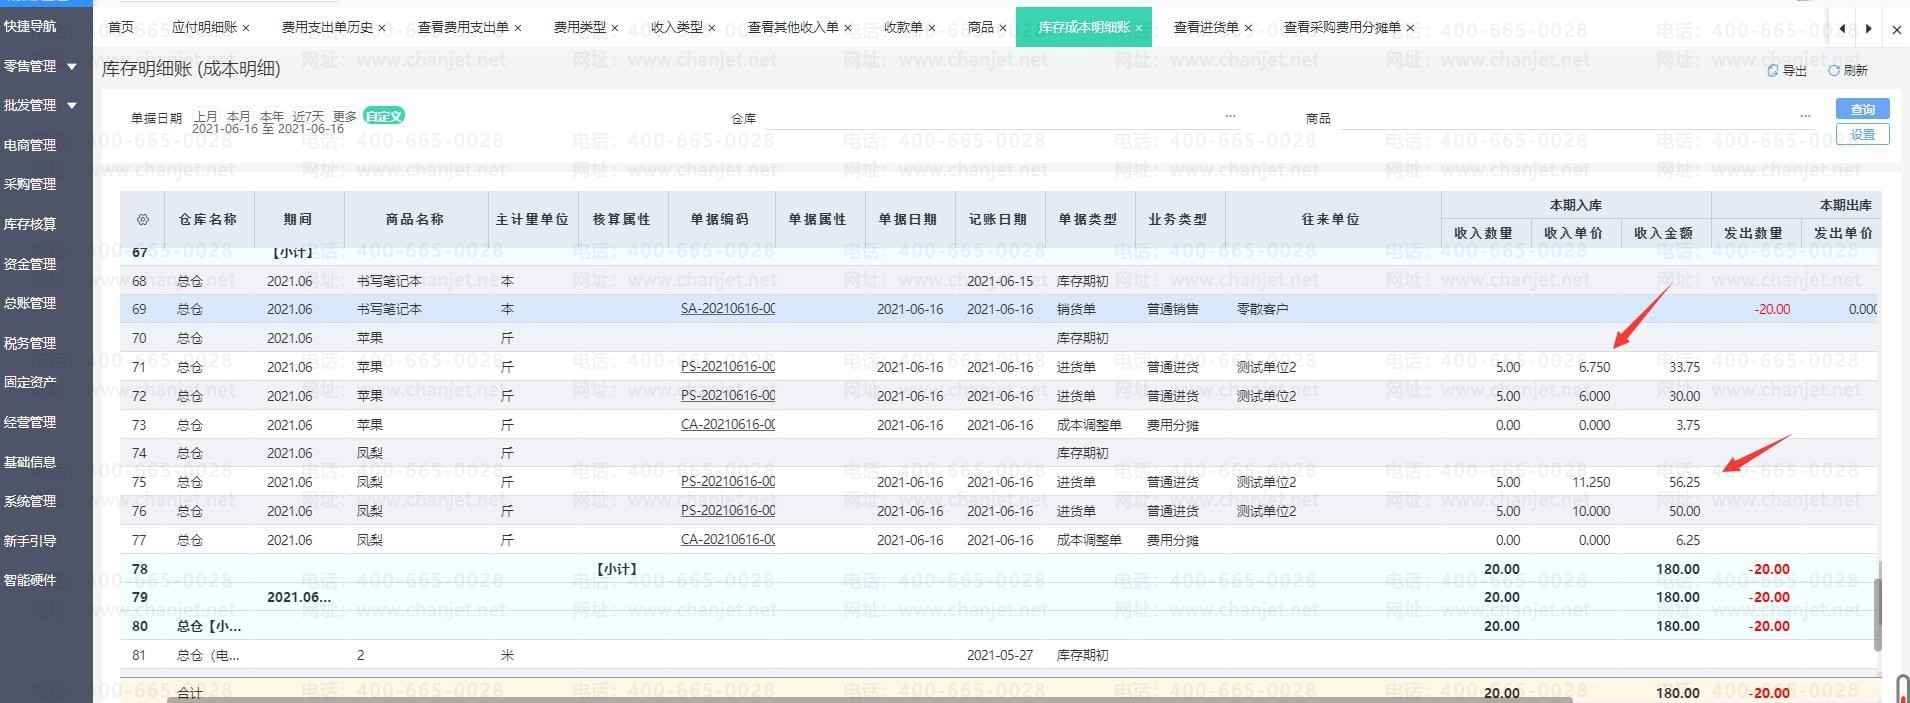Click the table column settings gear icon
Viewport: 1910px width, 703px height.
tap(142, 219)
